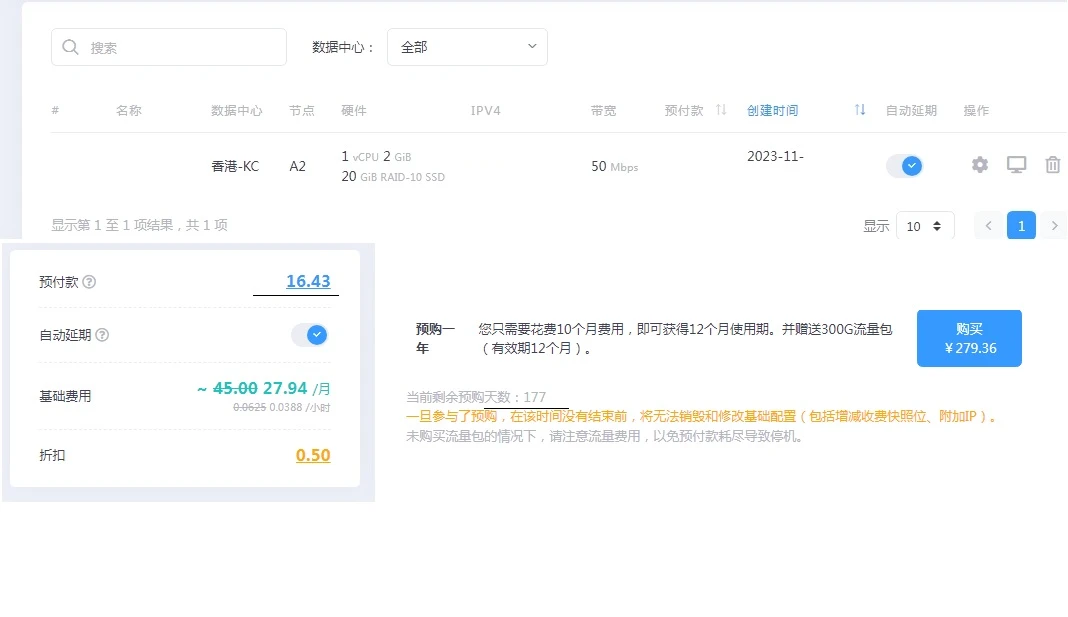Click the 硬件 column header
This screenshot has width=1068, height=617.
pyautogui.click(x=354, y=110)
